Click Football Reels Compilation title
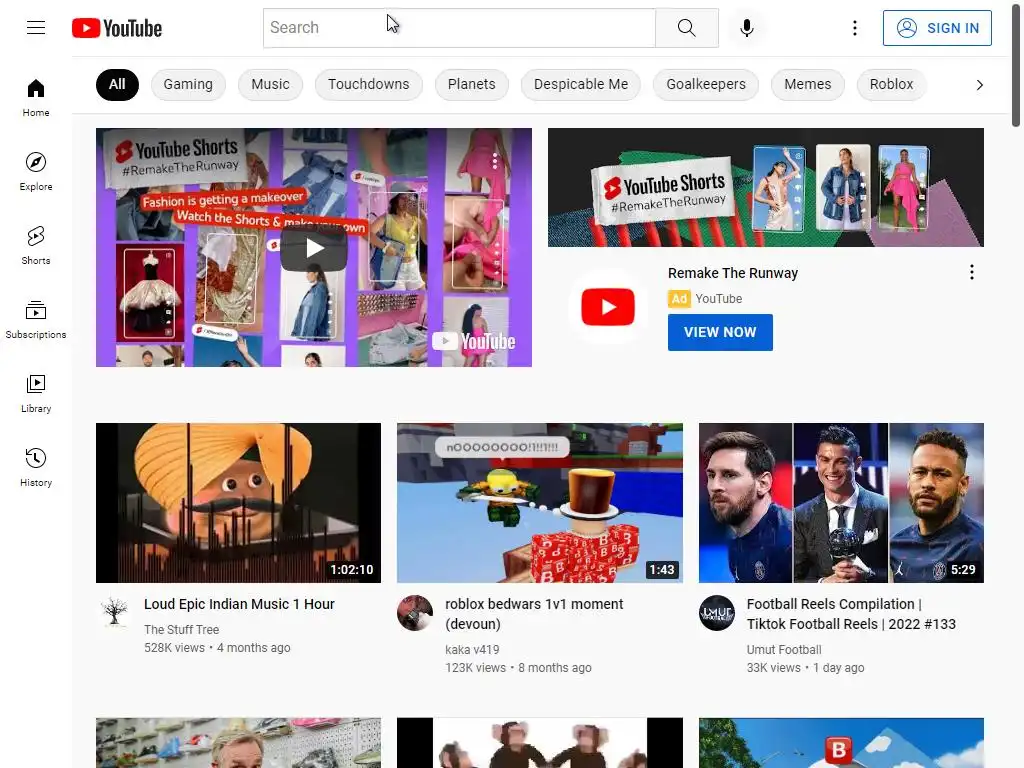 (x=851, y=614)
